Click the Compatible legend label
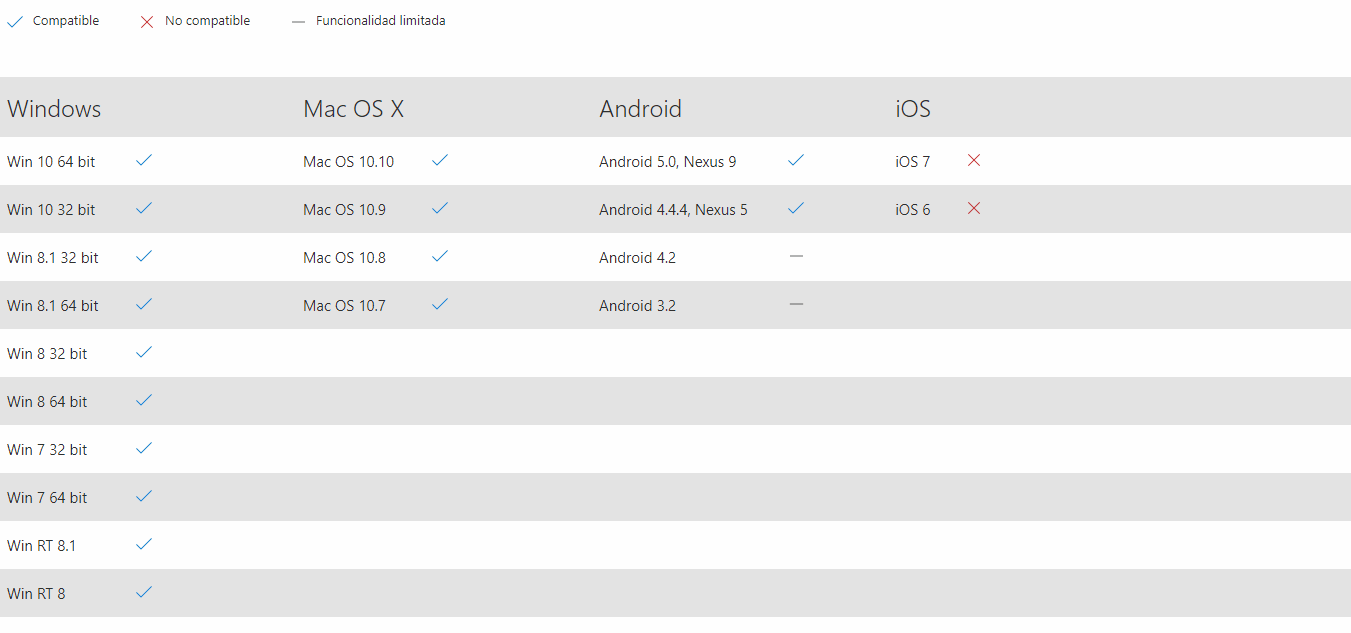Screen dimensions: 1351x633 point(66,21)
